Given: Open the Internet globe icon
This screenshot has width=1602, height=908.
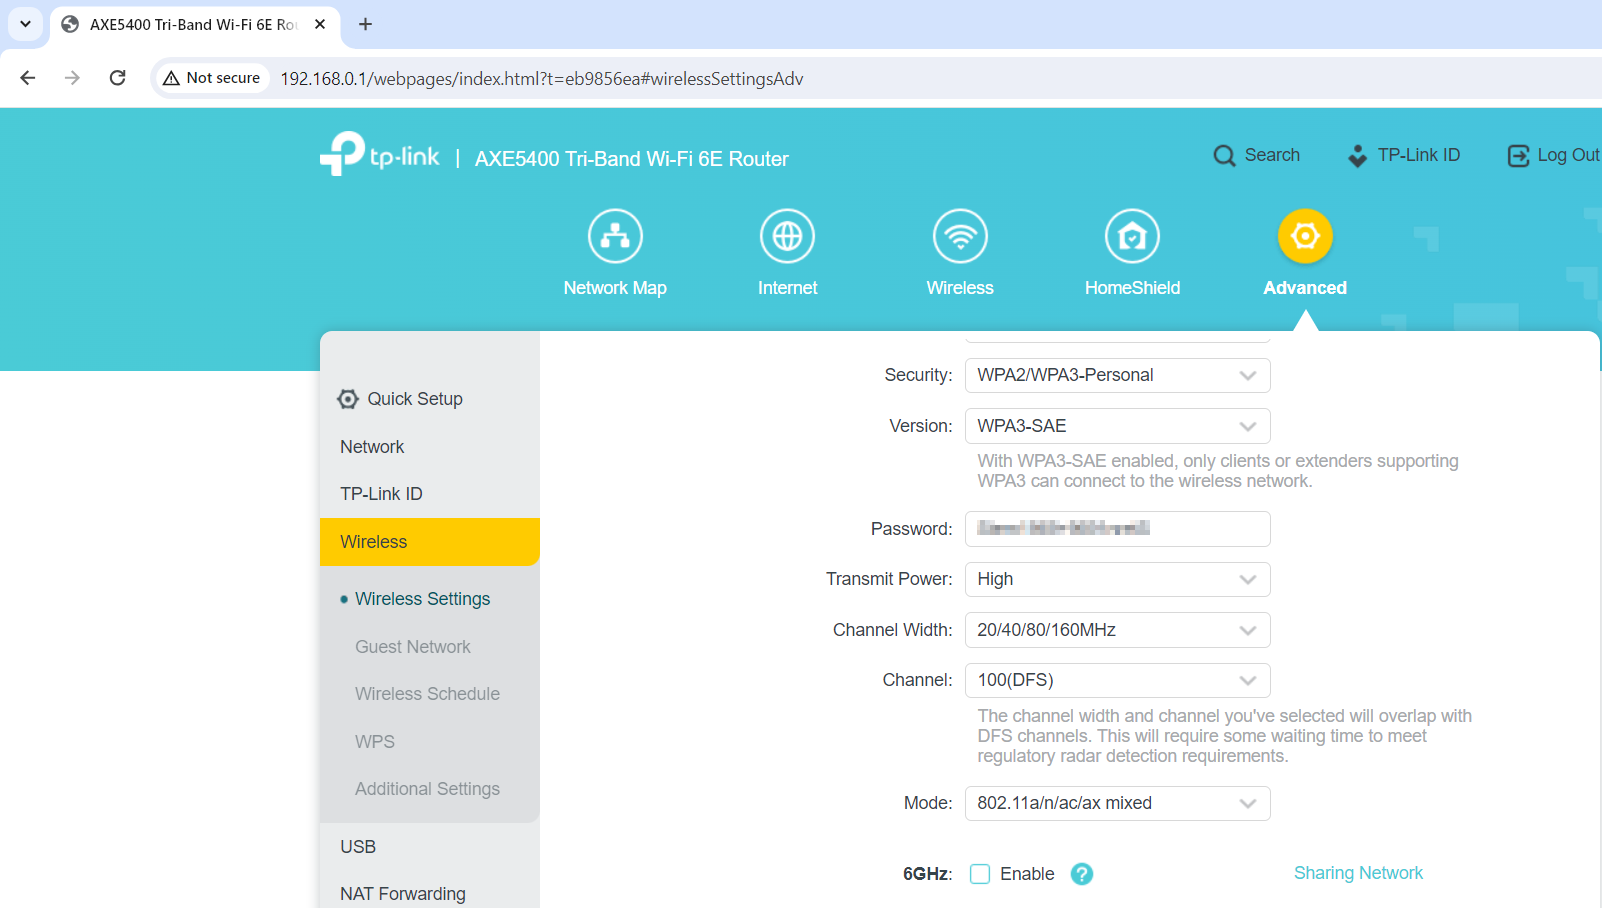Looking at the screenshot, I should pyautogui.click(x=787, y=236).
